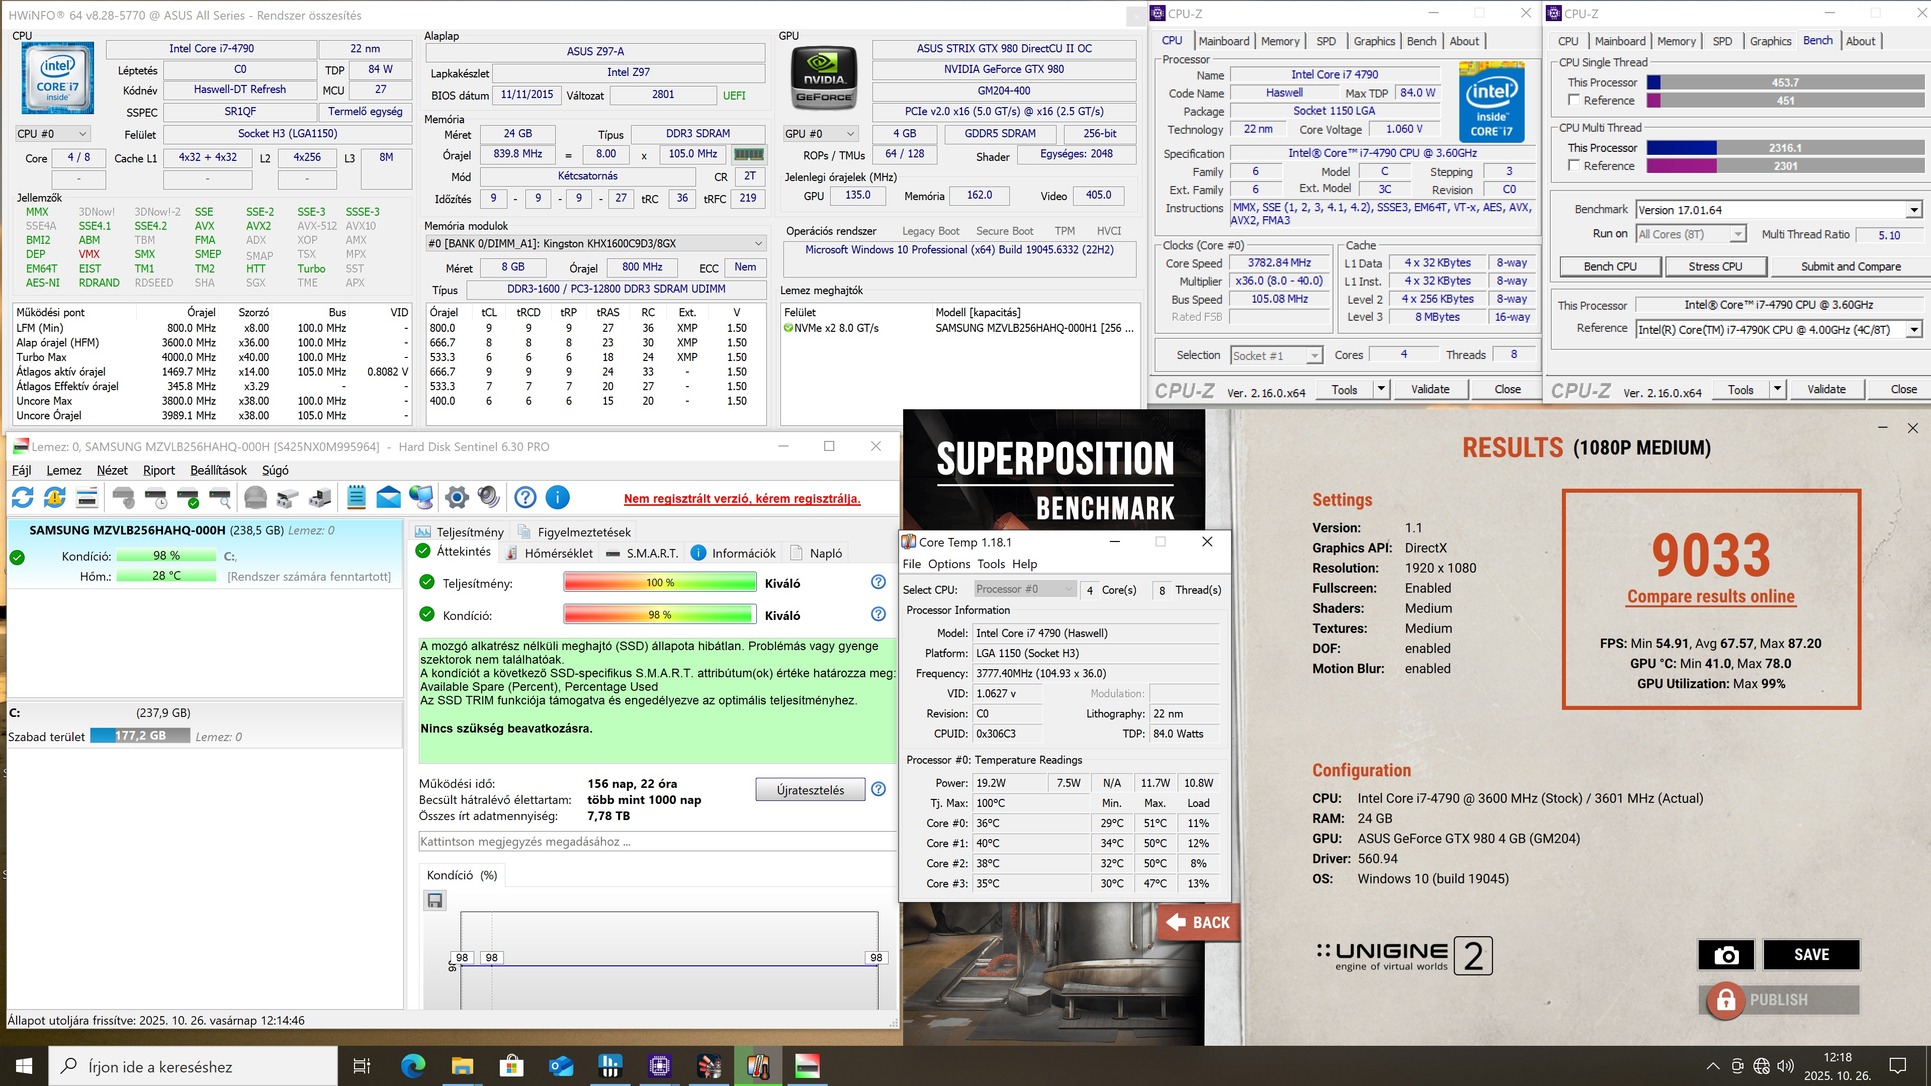Open the CPU #0 selector in HWiNFO

(53, 133)
